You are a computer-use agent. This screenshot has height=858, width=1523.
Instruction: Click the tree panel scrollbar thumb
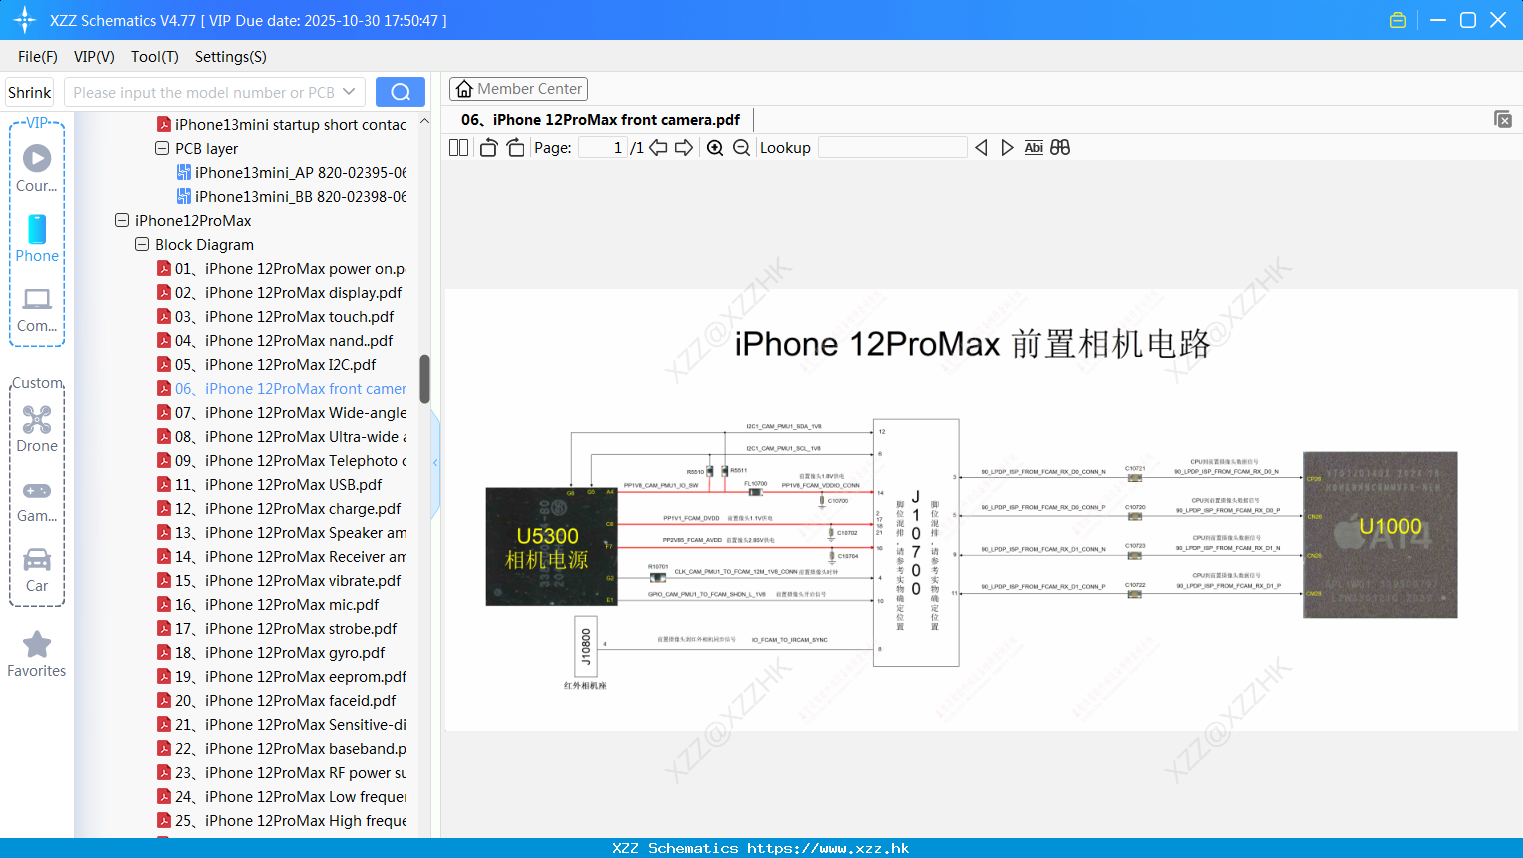point(424,379)
